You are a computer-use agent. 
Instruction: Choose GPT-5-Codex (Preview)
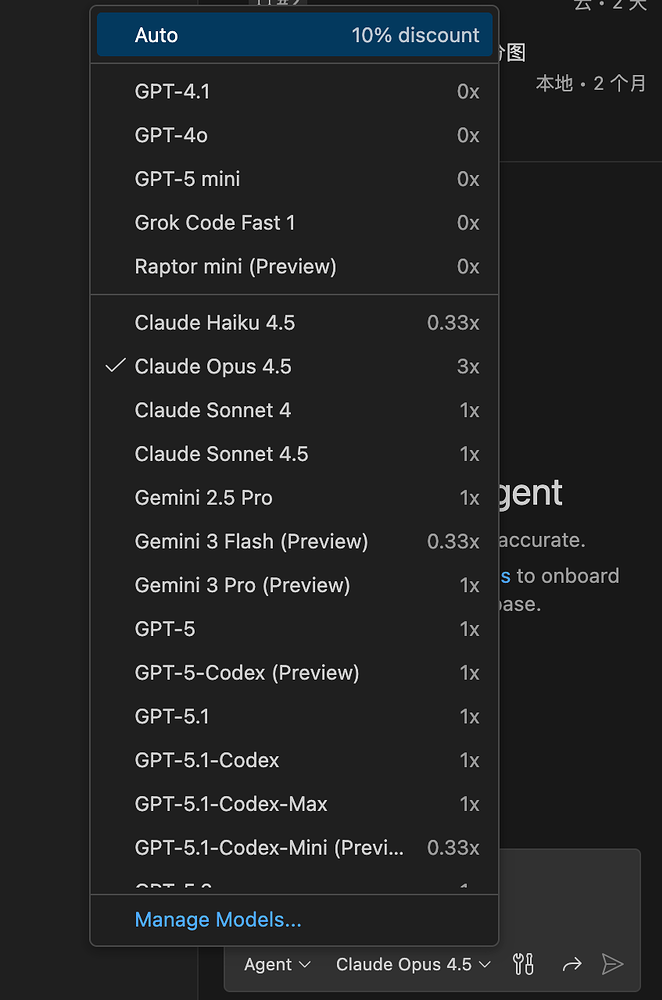pyautogui.click(x=294, y=673)
